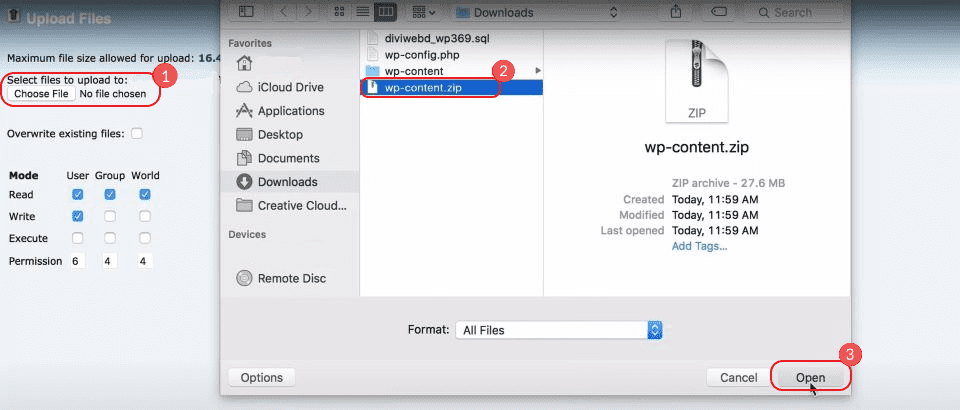
Task: Toggle the Group Read permission checkbox
Action: pyautogui.click(x=110, y=195)
